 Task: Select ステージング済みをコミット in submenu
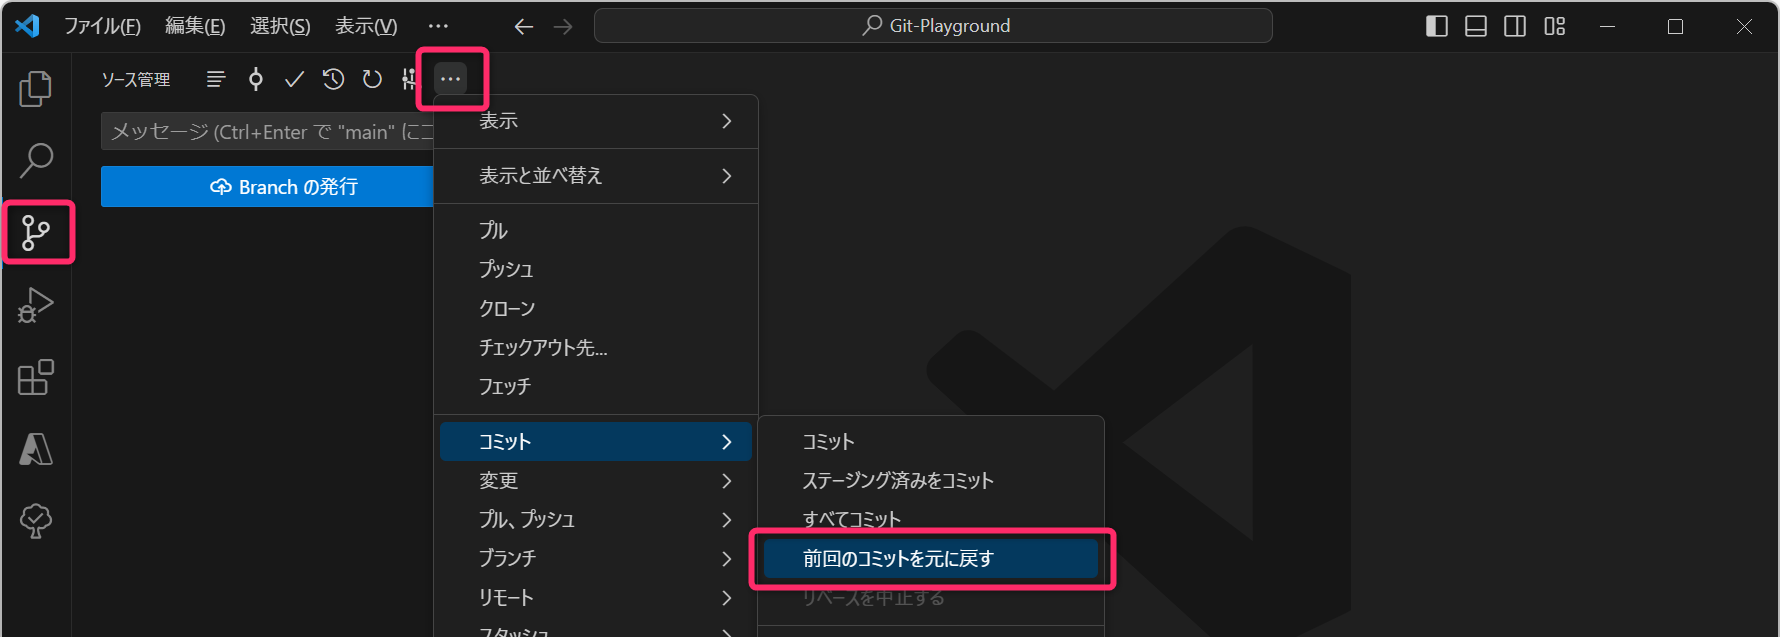[x=897, y=481]
